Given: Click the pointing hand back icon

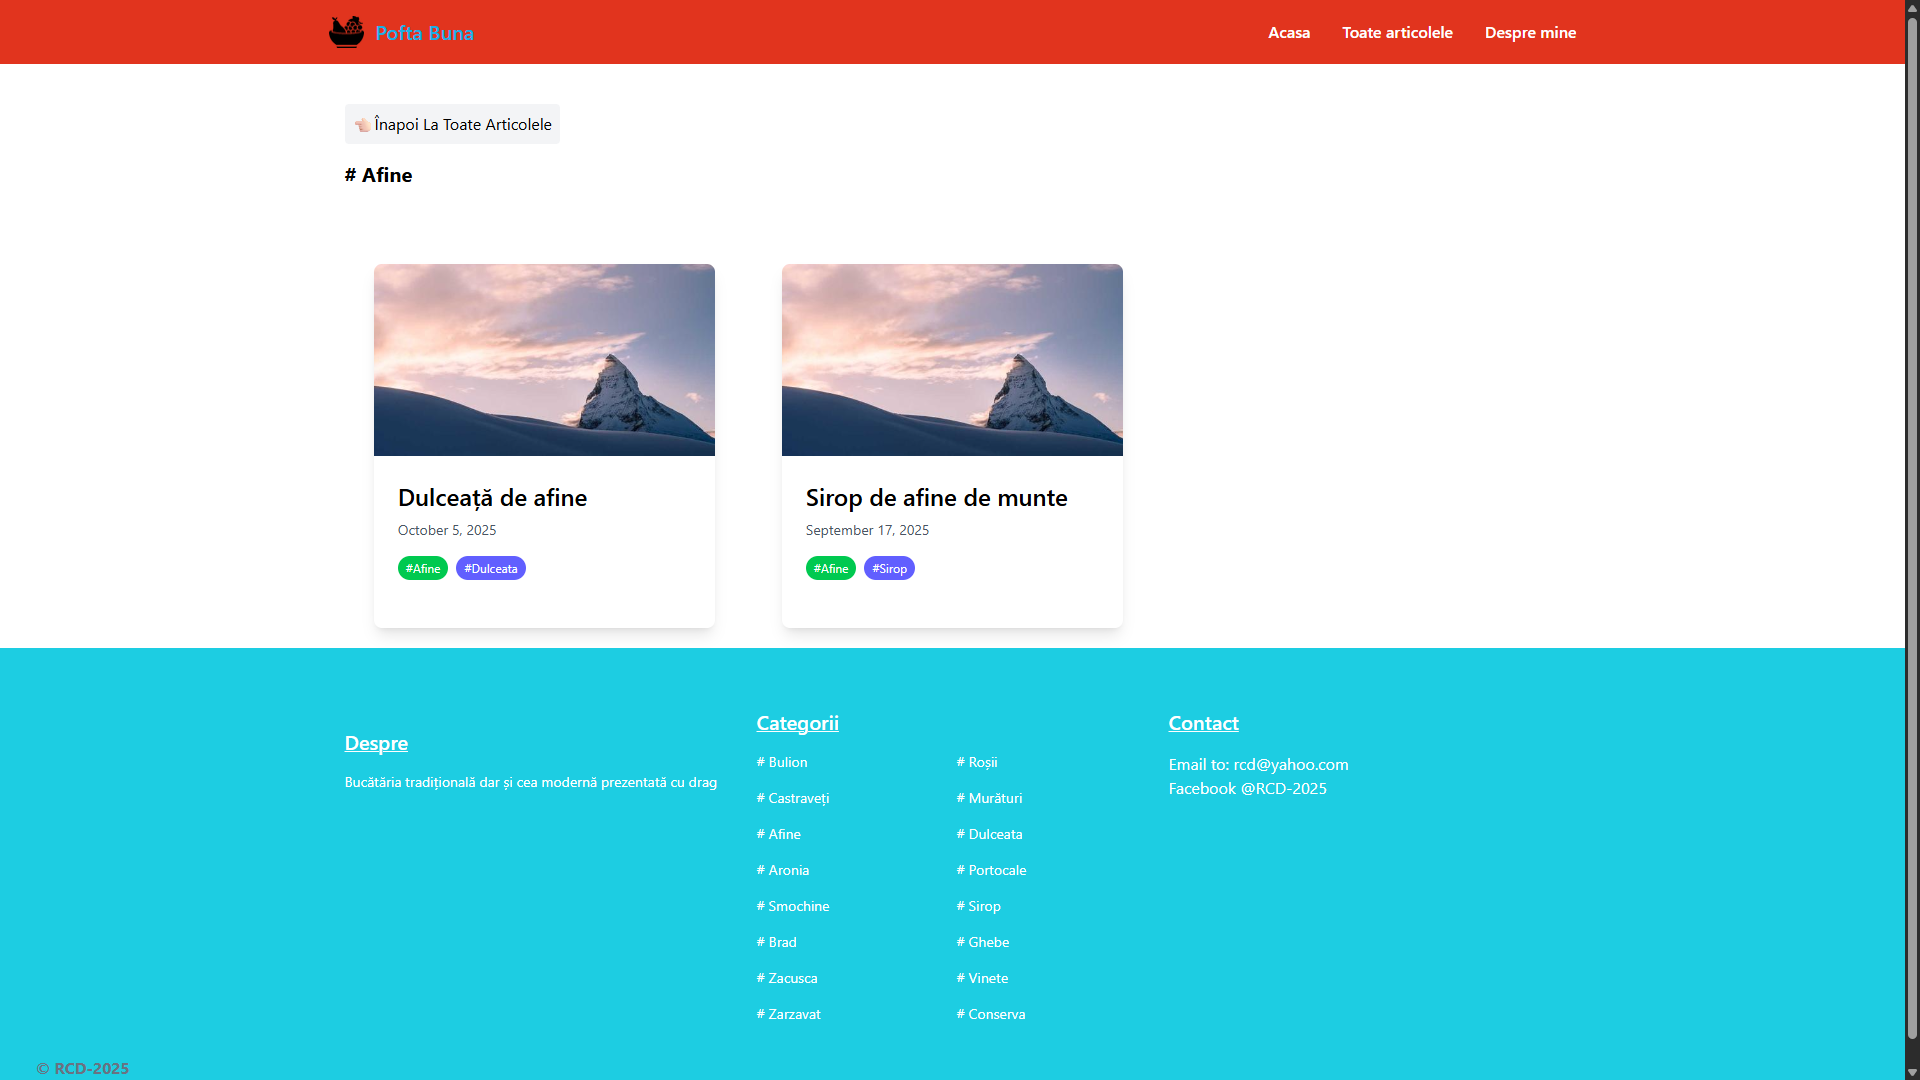Looking at the screenshot, I should (362, 125).
